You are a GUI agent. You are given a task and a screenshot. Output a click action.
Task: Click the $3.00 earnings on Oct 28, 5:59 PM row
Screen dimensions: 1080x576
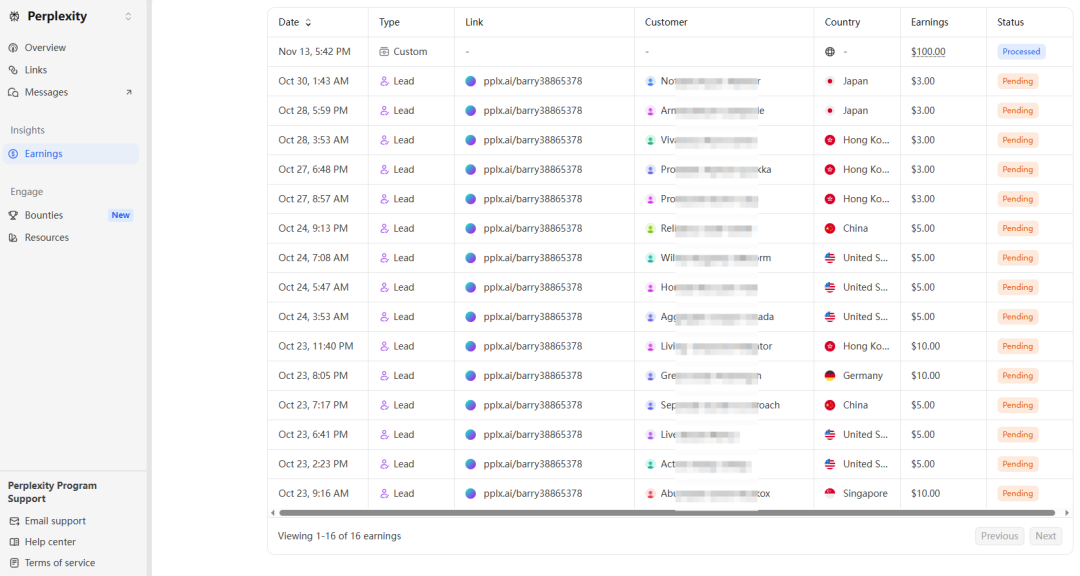(922, 110)
